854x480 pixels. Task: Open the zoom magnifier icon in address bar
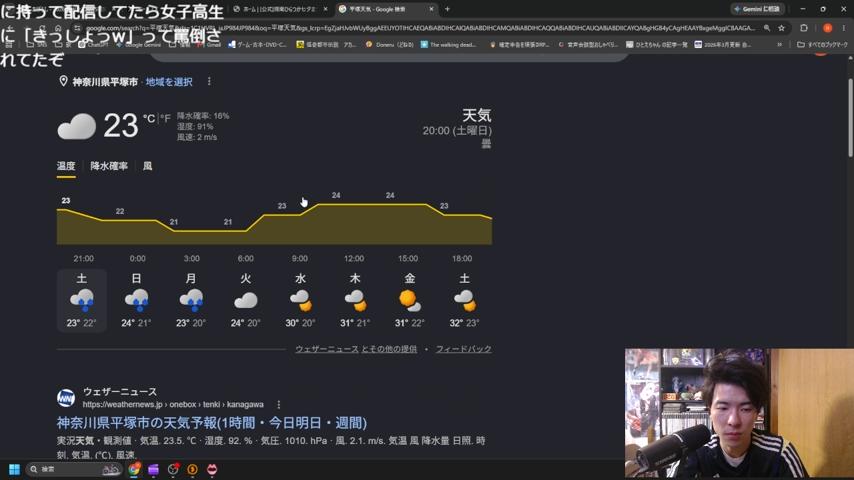point(767,28)
